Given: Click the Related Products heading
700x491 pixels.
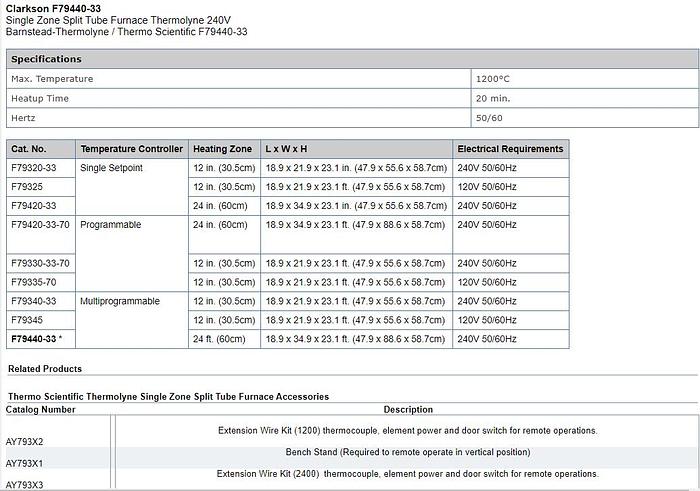Looking at the screenshot, I should (45, 369).
